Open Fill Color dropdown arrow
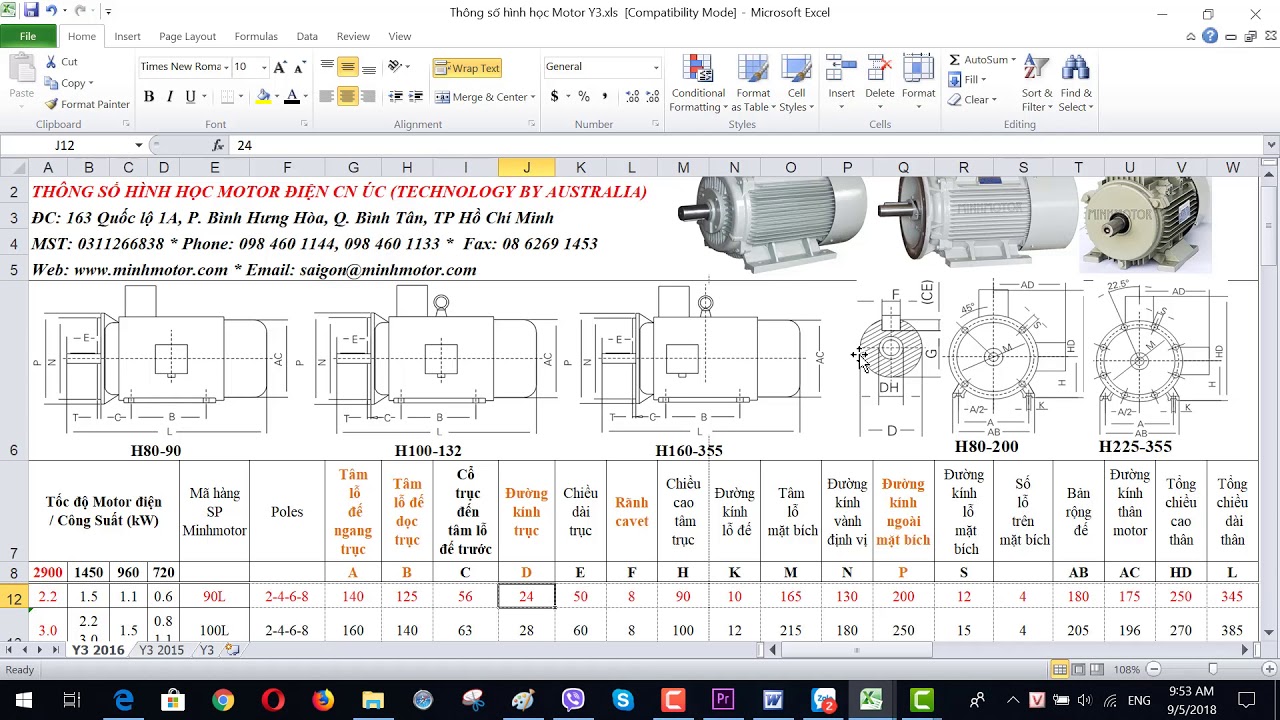Viewport: 1280px width, 720px height. coord(276,97)
